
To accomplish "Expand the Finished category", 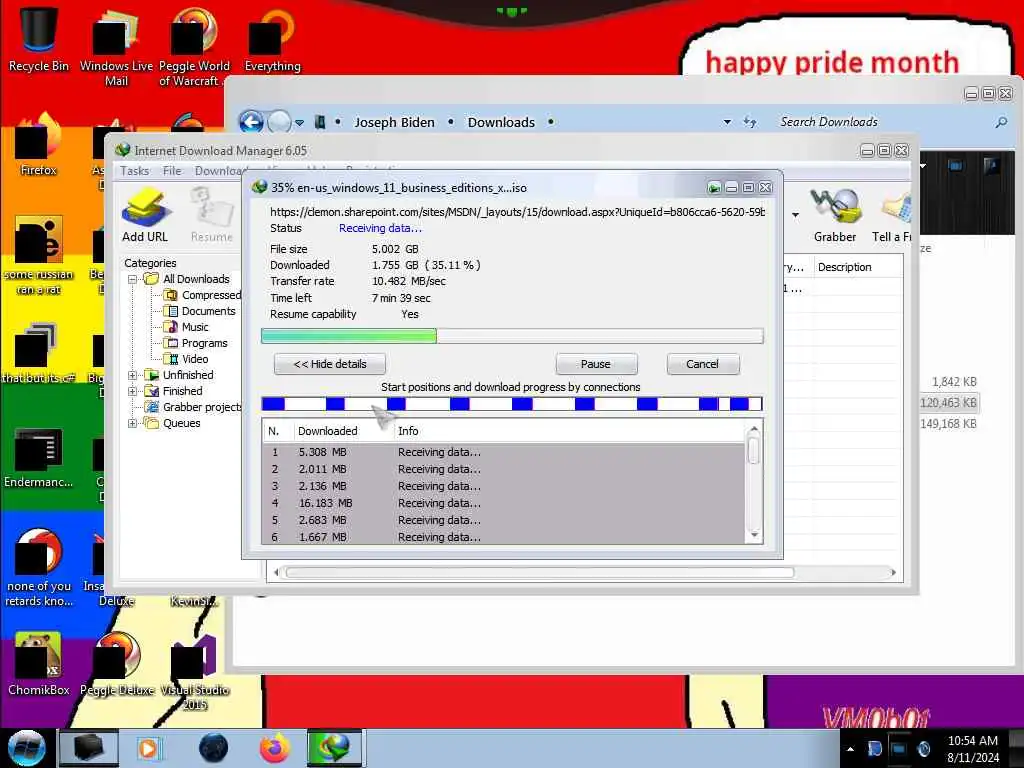I will pos(133,391).
